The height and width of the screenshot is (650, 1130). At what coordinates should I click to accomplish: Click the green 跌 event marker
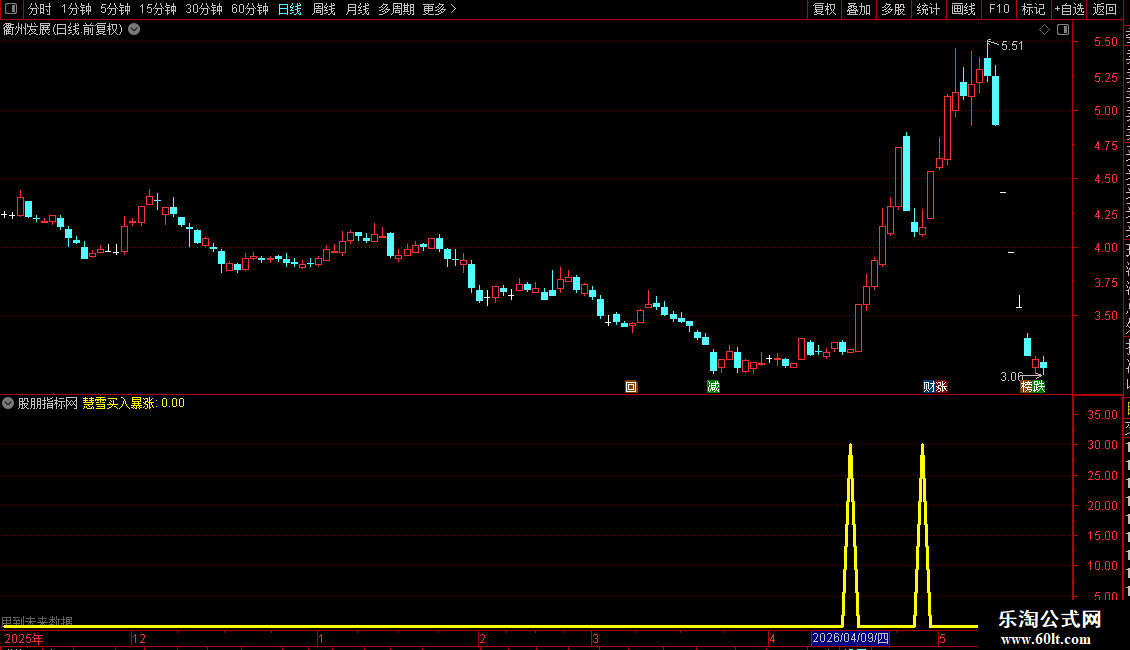(x=1038, y=387)
